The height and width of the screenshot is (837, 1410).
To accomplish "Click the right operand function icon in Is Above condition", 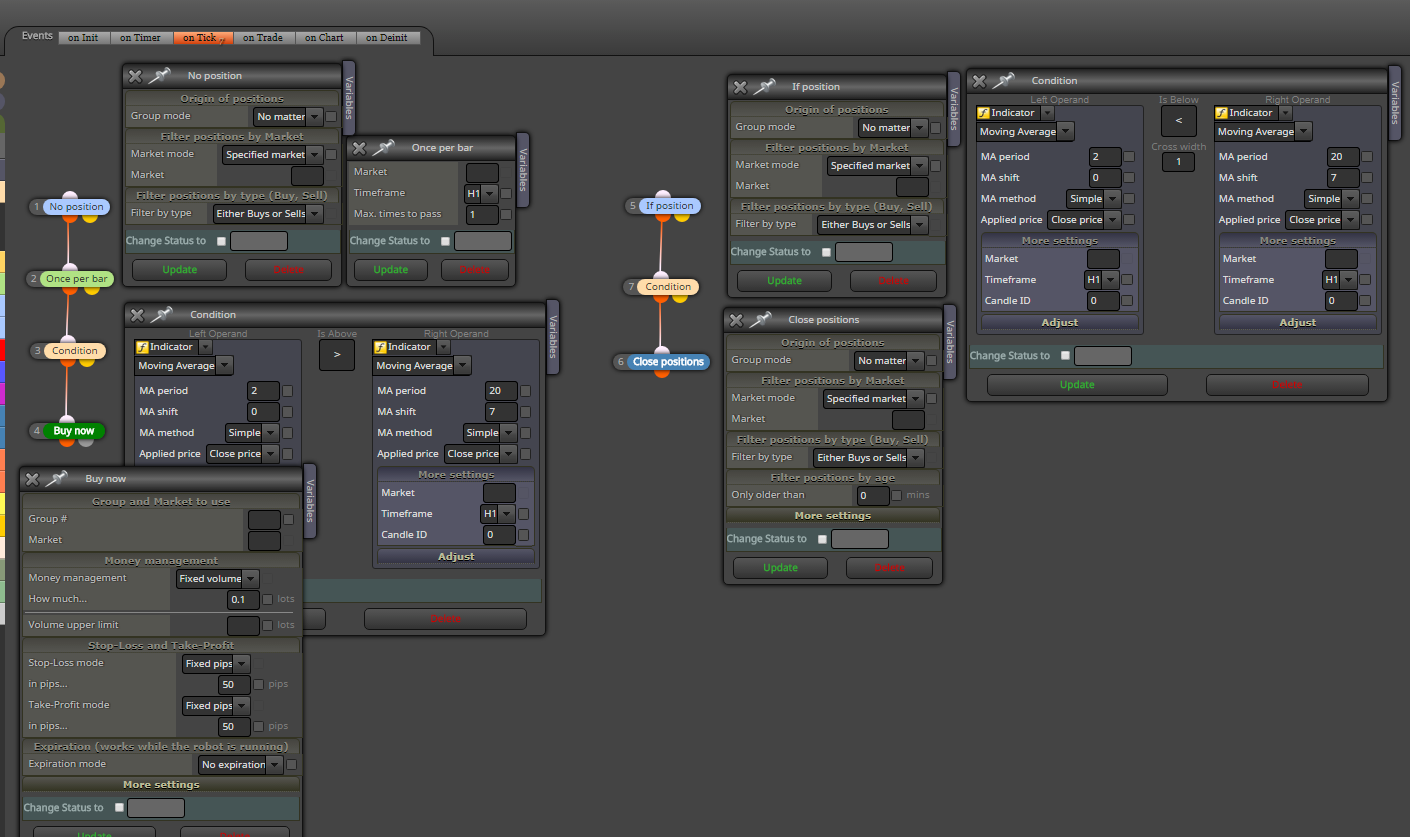I will click(x=380, y=347).
